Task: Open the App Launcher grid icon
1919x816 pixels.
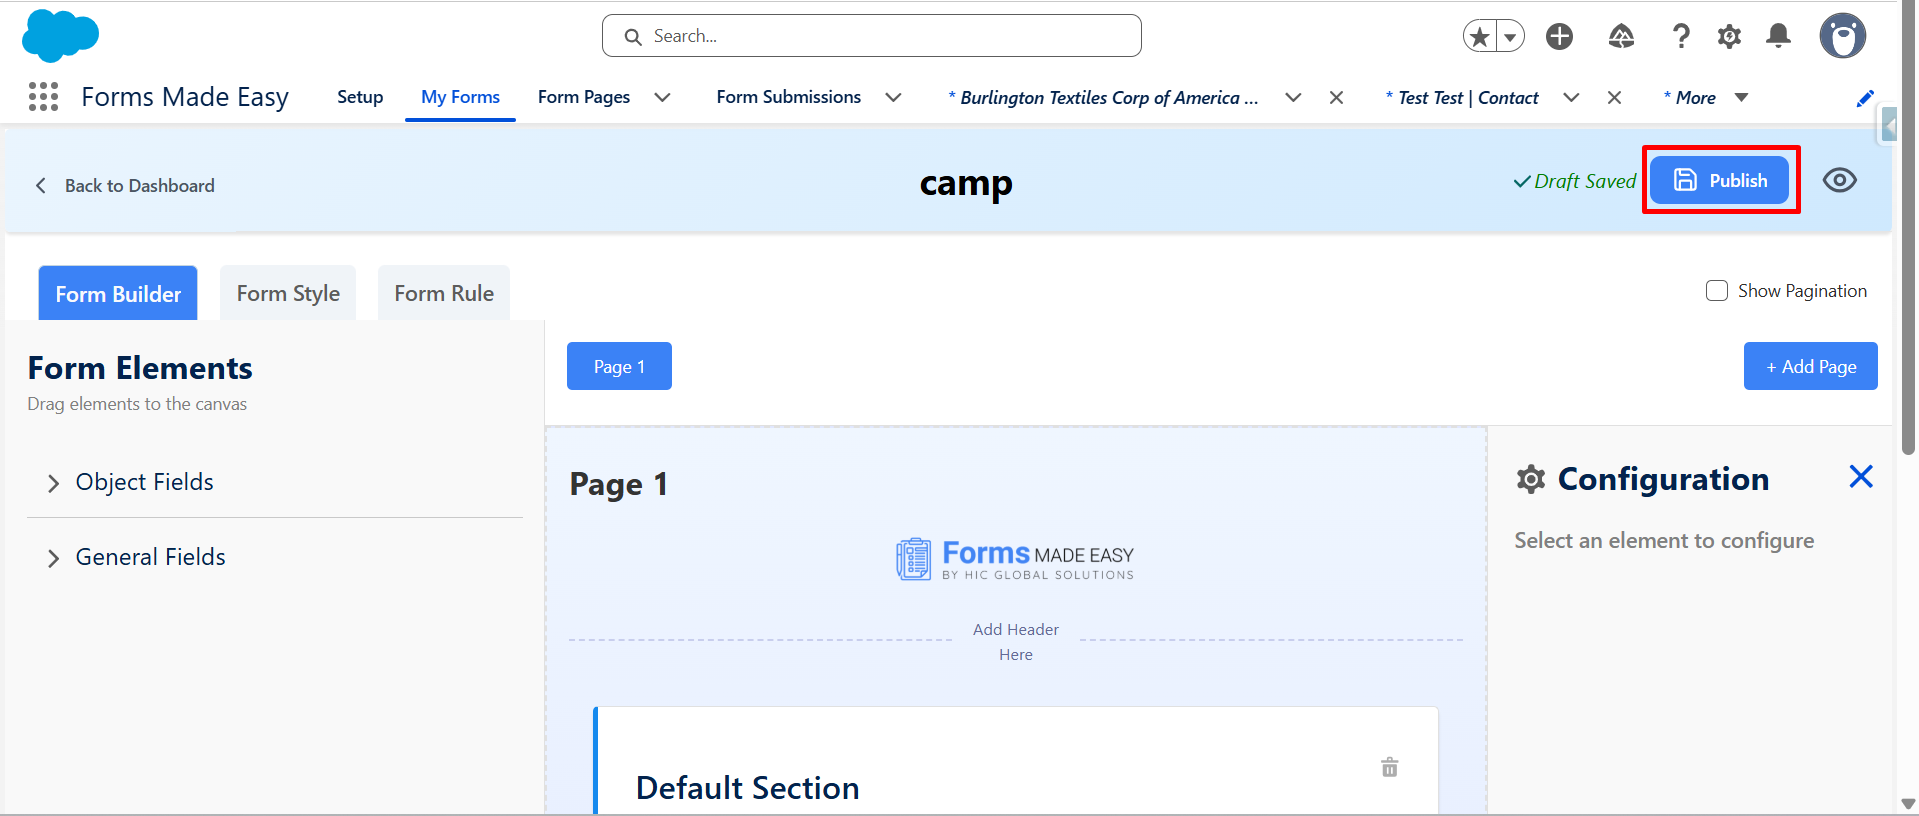Action: pos(43,97)
